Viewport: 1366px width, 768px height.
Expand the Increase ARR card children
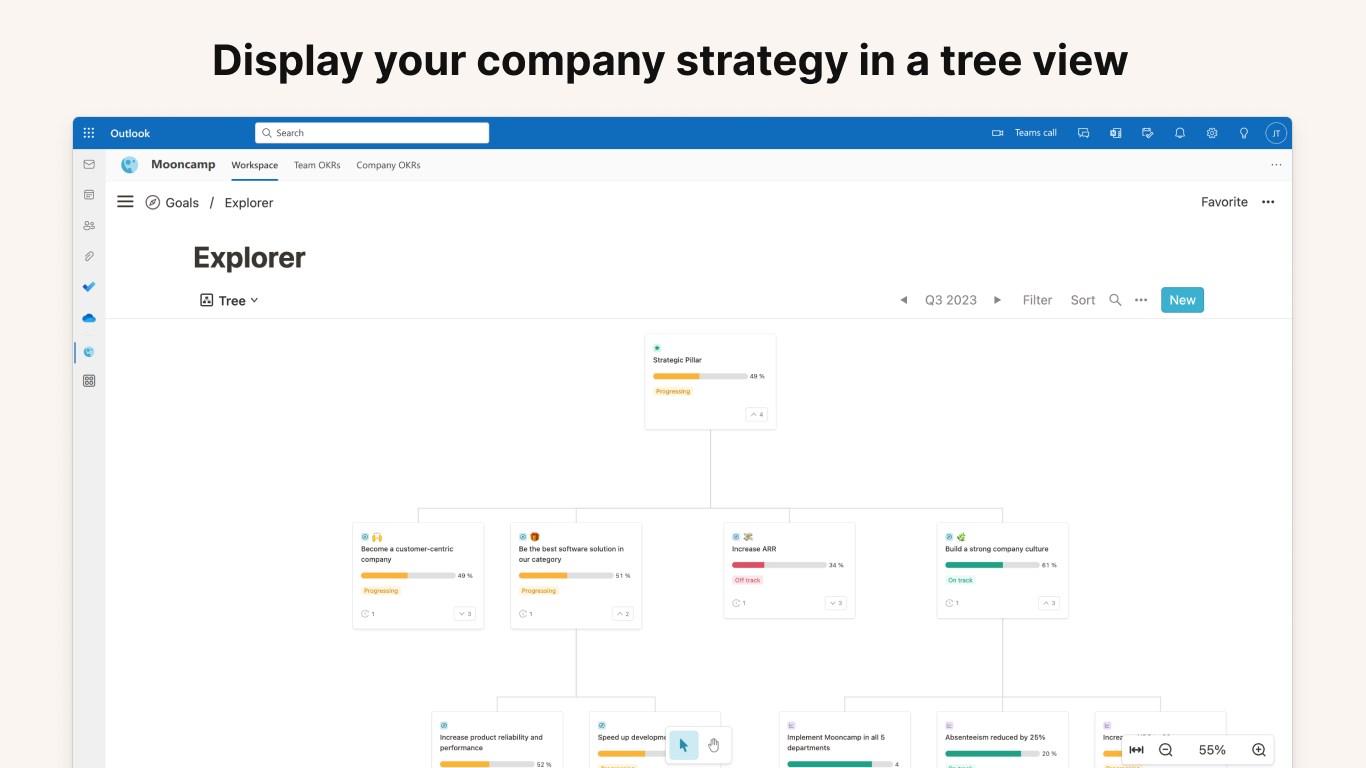coord(836,603)
